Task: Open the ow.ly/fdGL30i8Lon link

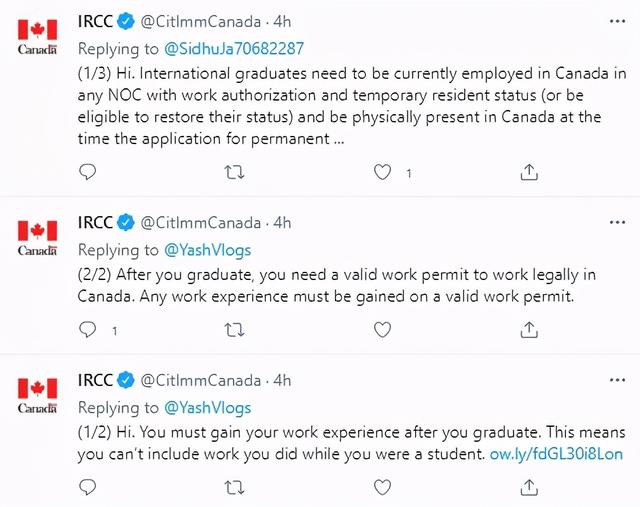Action: 556,455
